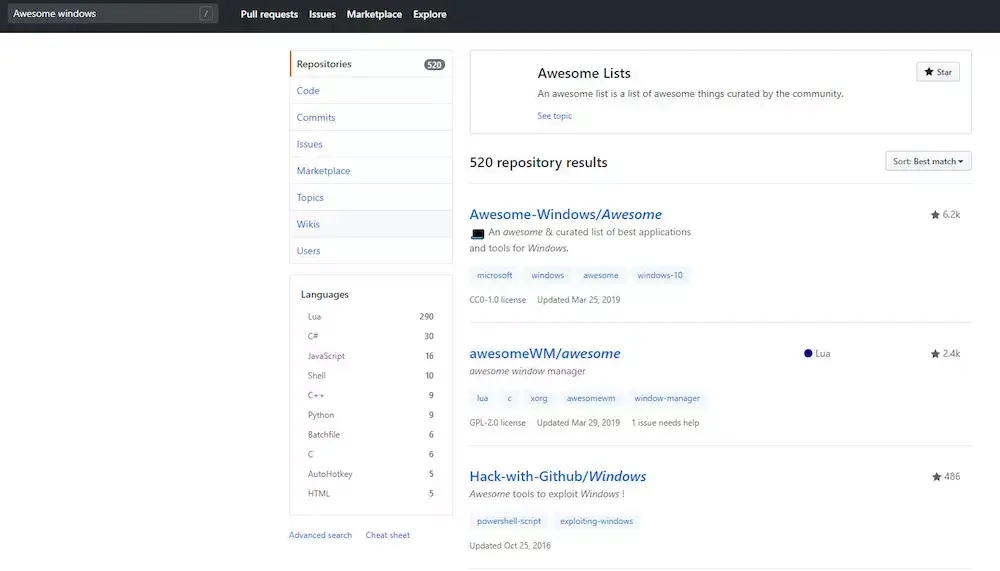
Task: Click the Languages heading in sidebar
Action: [x=325, y=295]
